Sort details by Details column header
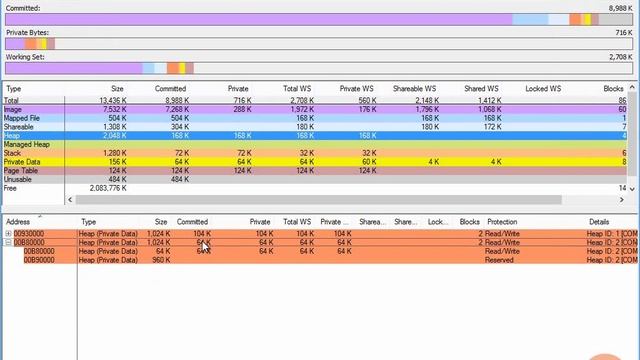This screenshot has width=640, height=360. 599,222
